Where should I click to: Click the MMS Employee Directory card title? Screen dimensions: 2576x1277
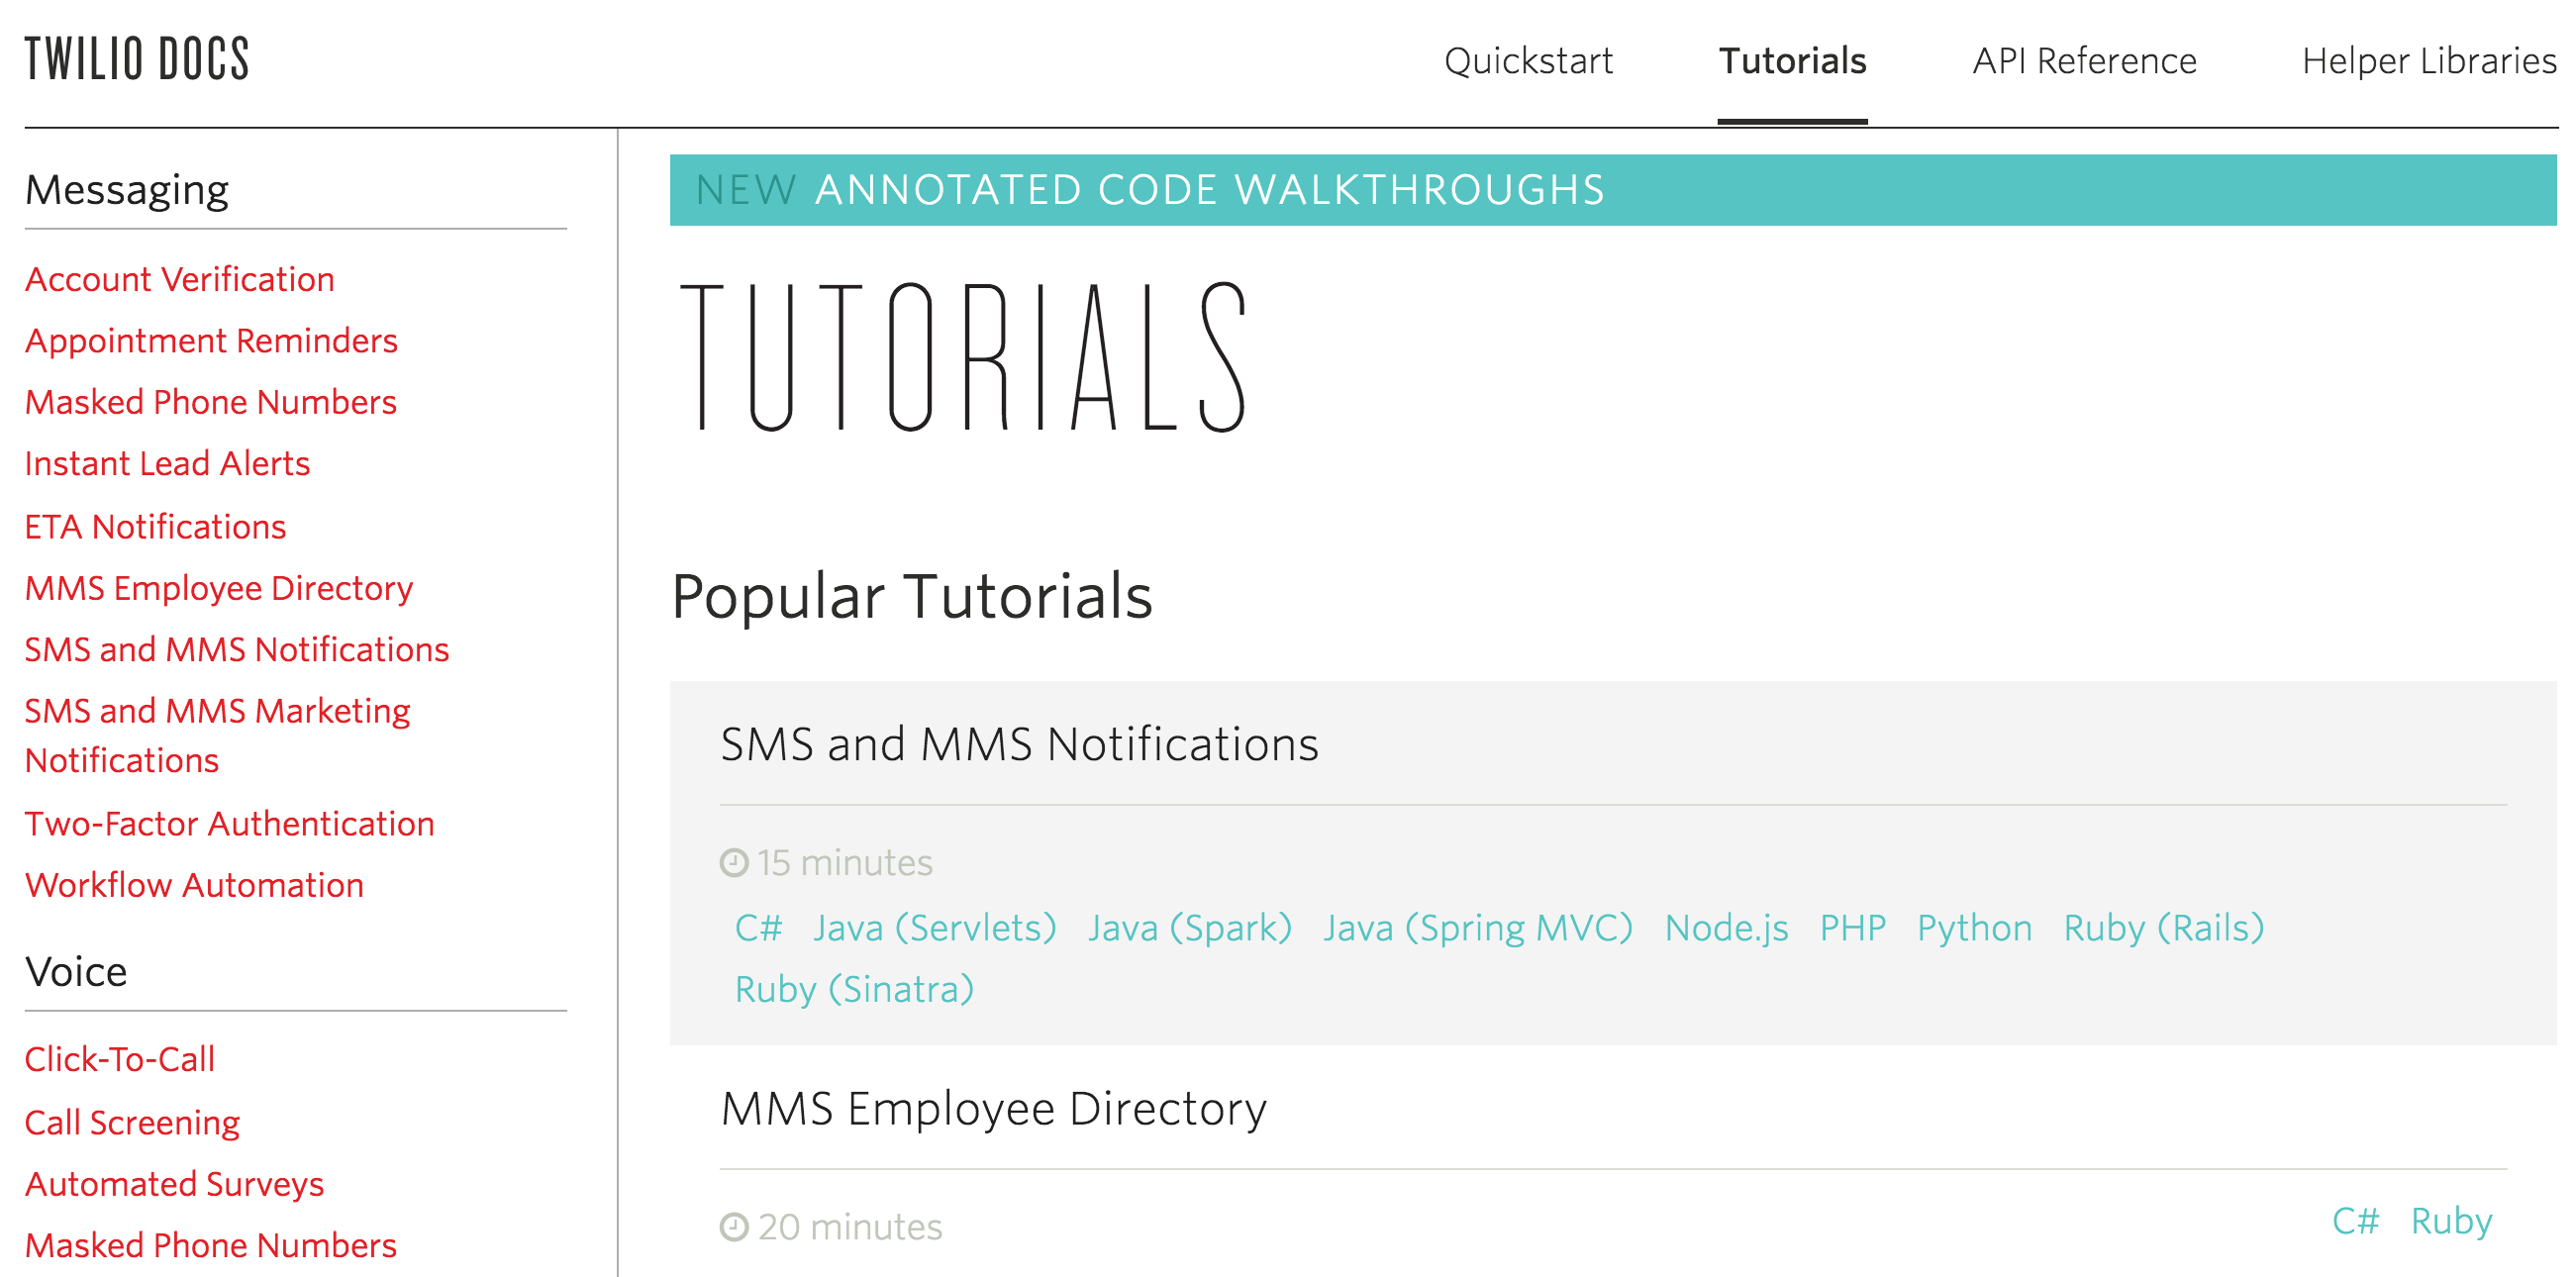(x=993, y=1108)
